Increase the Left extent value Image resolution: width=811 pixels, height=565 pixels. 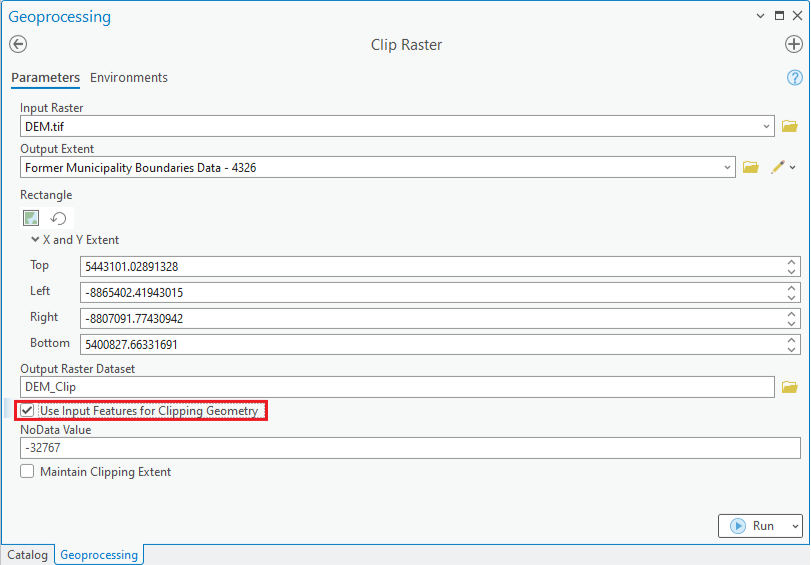click(791, 288)
